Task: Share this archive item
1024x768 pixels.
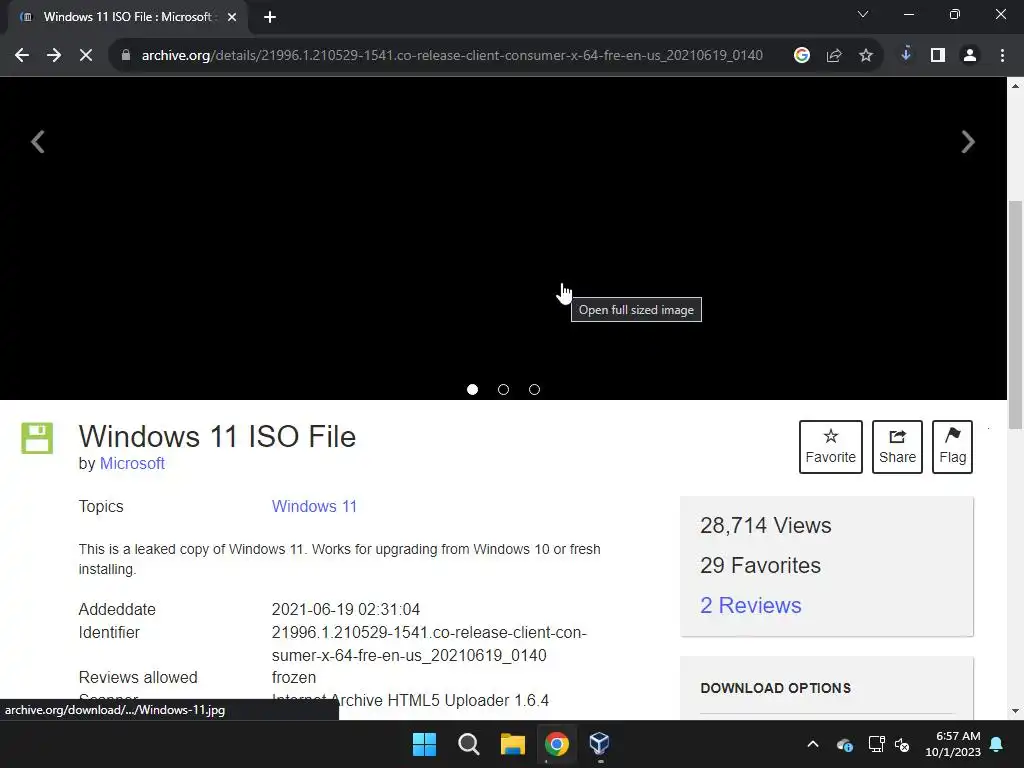Action: (897, 447)
